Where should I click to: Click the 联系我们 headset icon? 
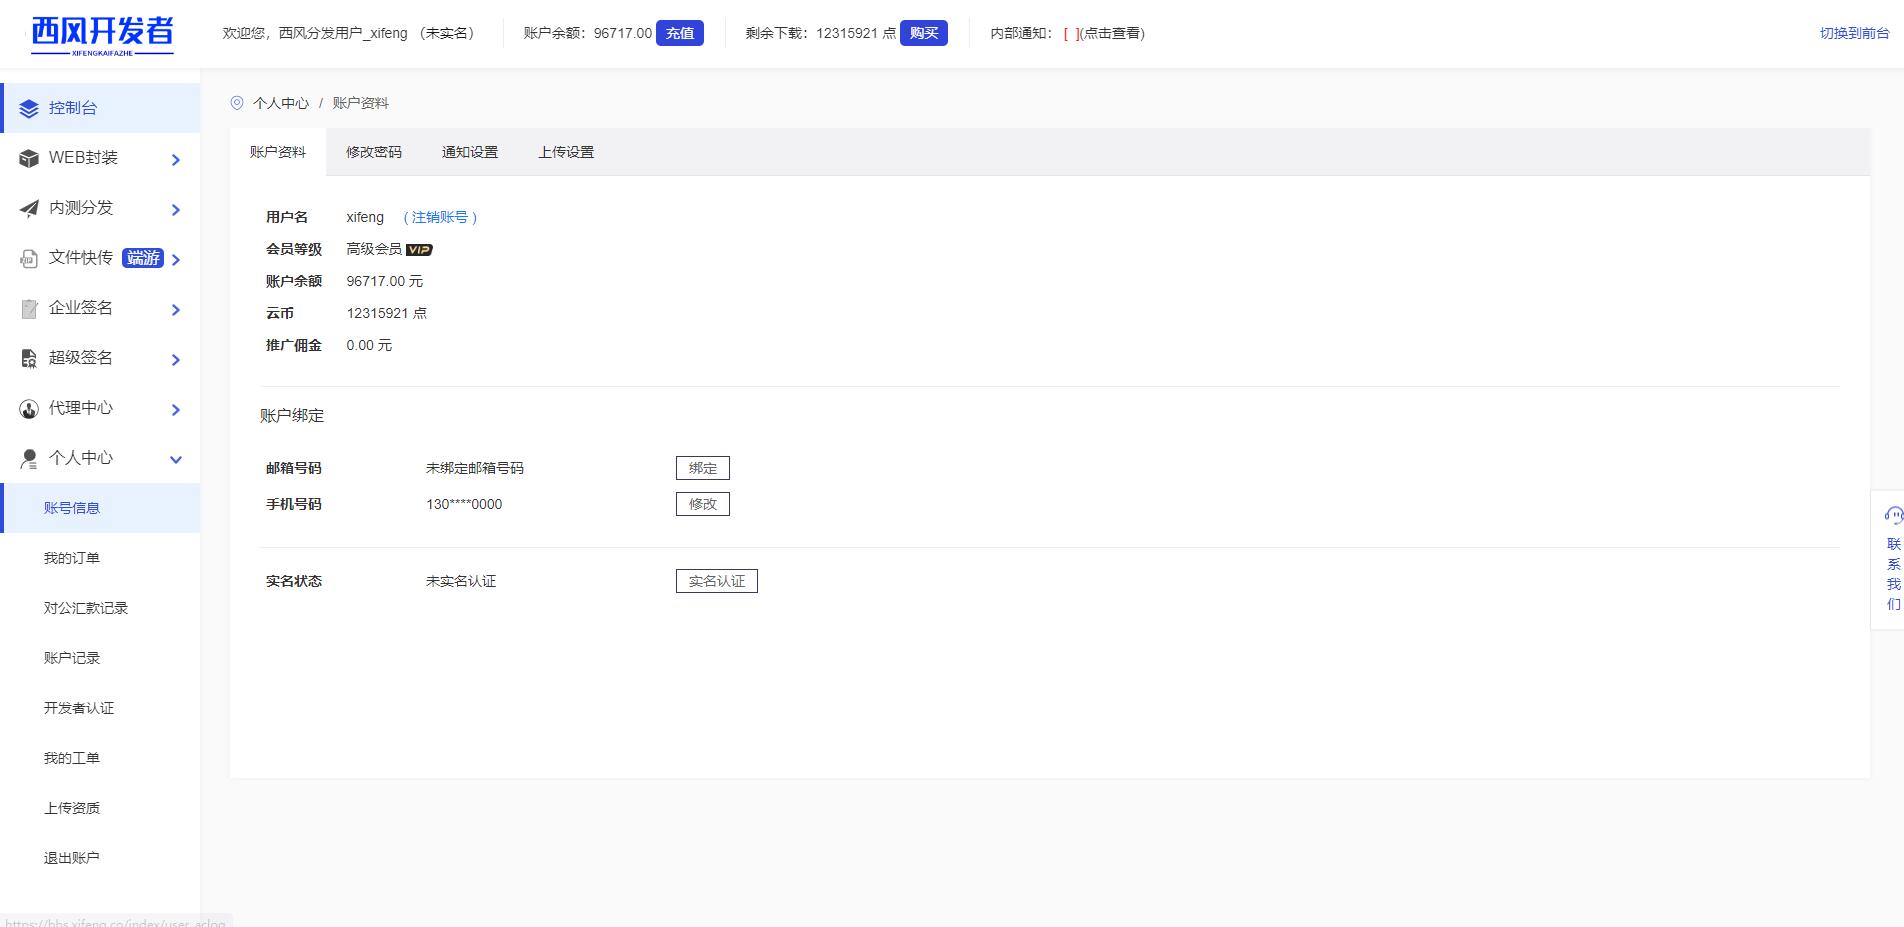click(1892, 516)
